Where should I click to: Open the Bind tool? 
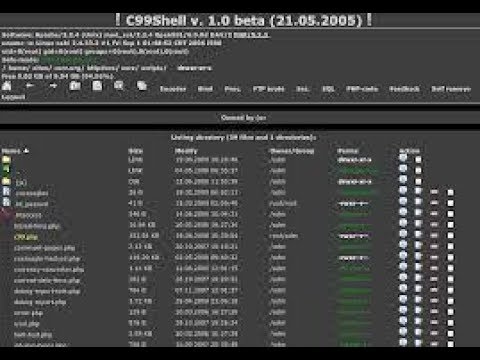[x=205, y=89]
